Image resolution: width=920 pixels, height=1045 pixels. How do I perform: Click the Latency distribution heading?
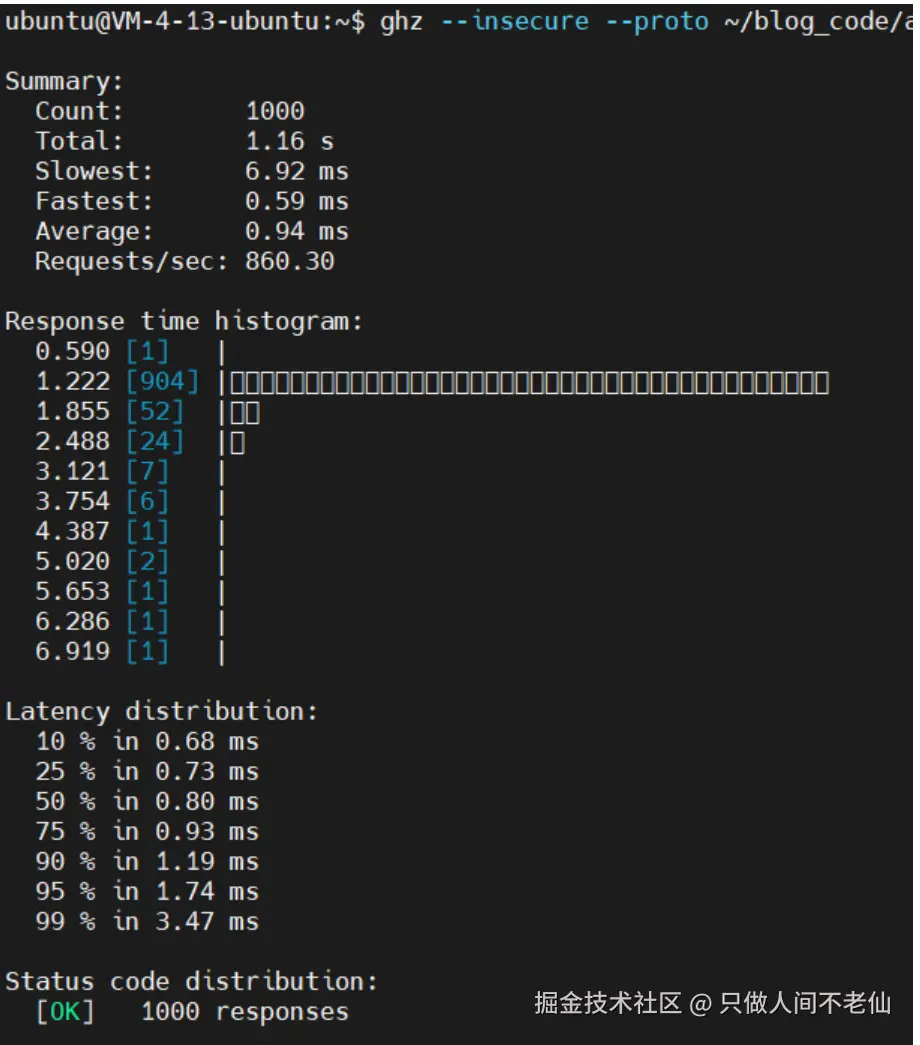click(x=161, y=712)
